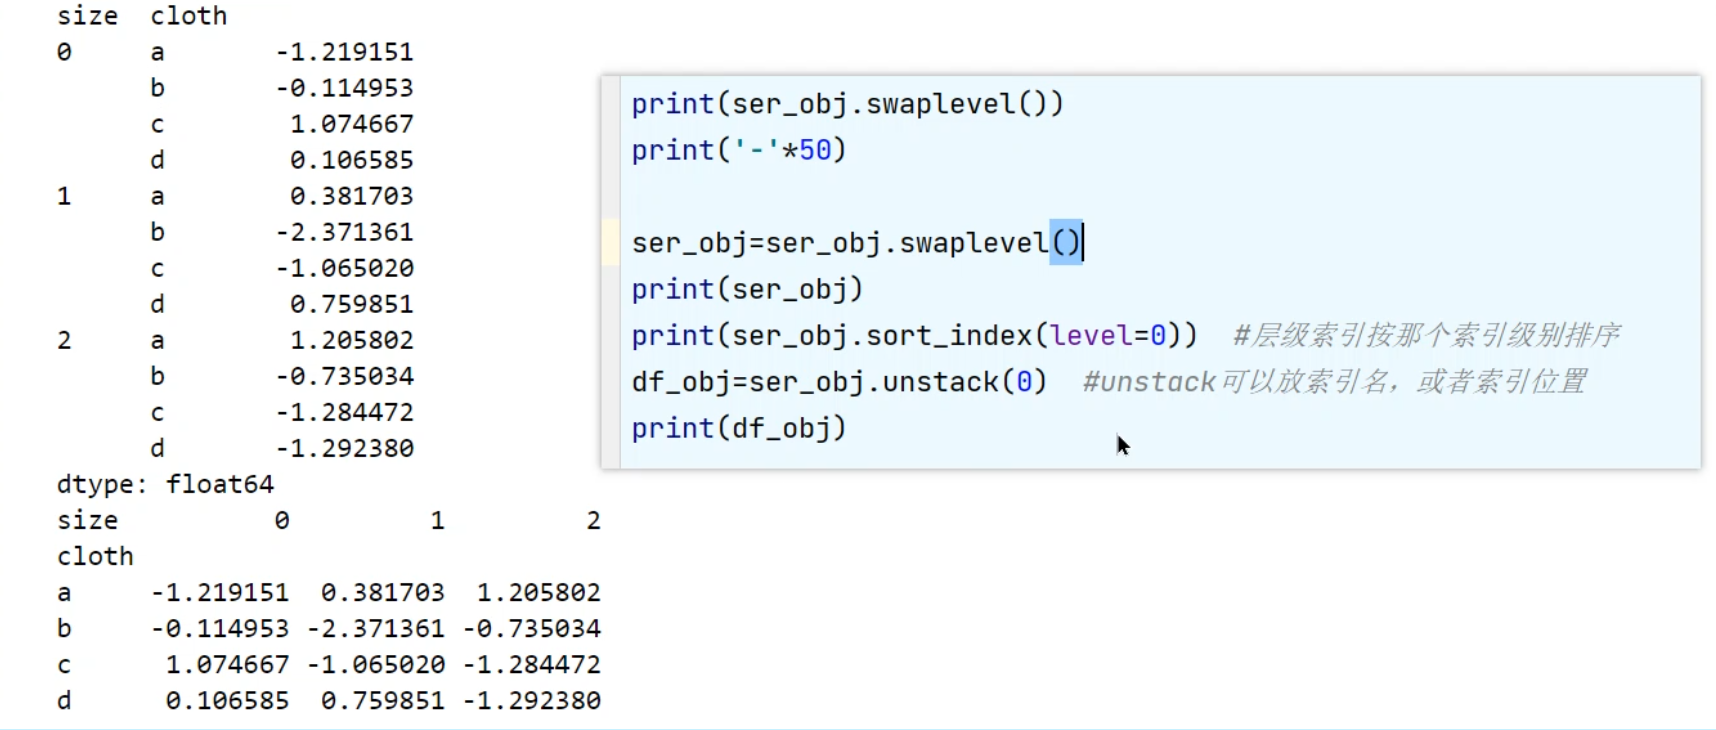This screenshot has height=730, width=1716.
Task: Click the code line print(ser_obj.swaplevel())
Action: pyautogui.click(x=847, y=104)
